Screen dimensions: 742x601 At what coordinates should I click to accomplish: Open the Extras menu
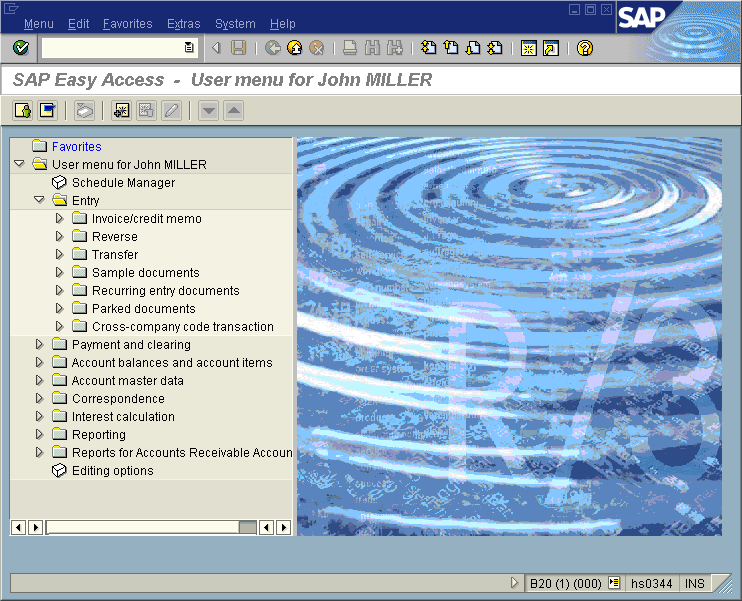click(x=183, y=24)
